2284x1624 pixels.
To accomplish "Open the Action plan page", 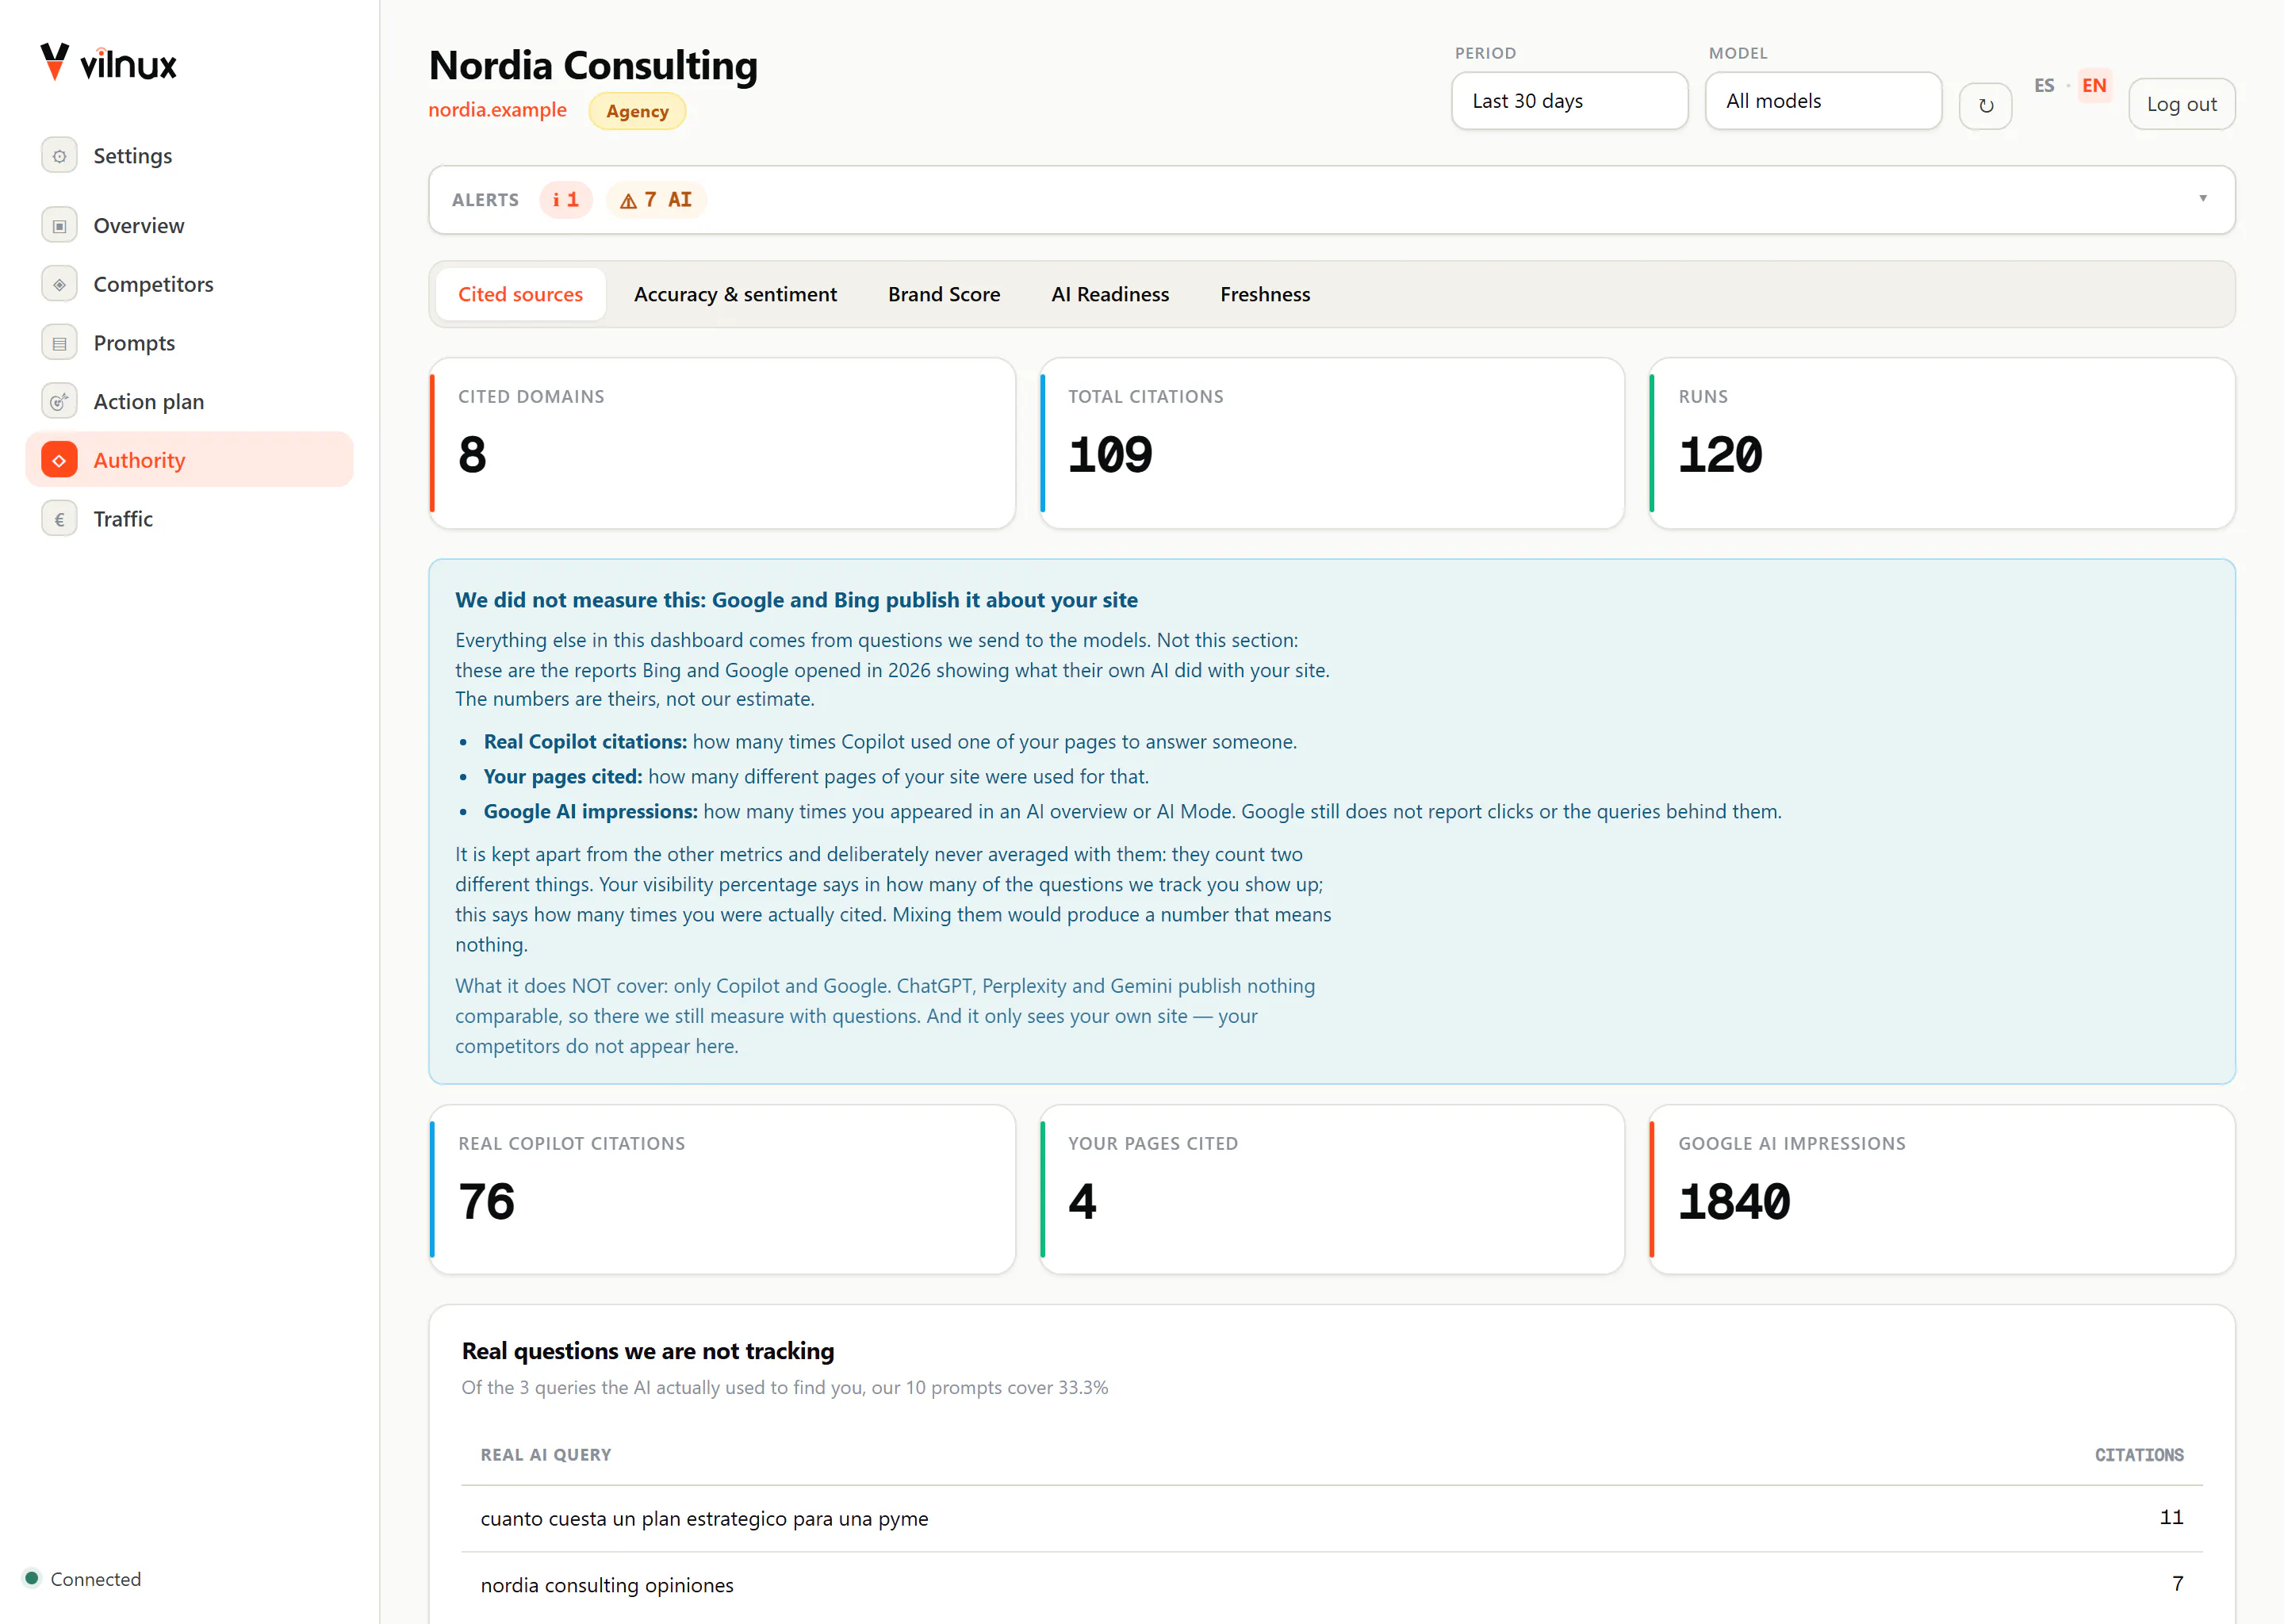I will point(190,402).
